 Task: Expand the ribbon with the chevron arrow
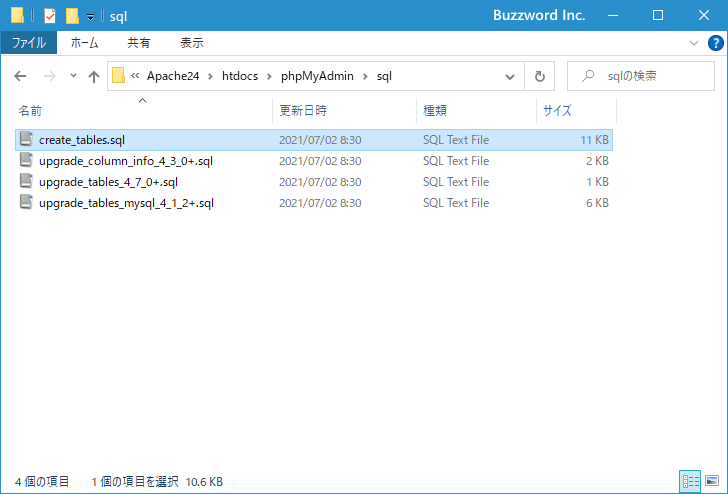pyautogui.click(x=695, y=44)
